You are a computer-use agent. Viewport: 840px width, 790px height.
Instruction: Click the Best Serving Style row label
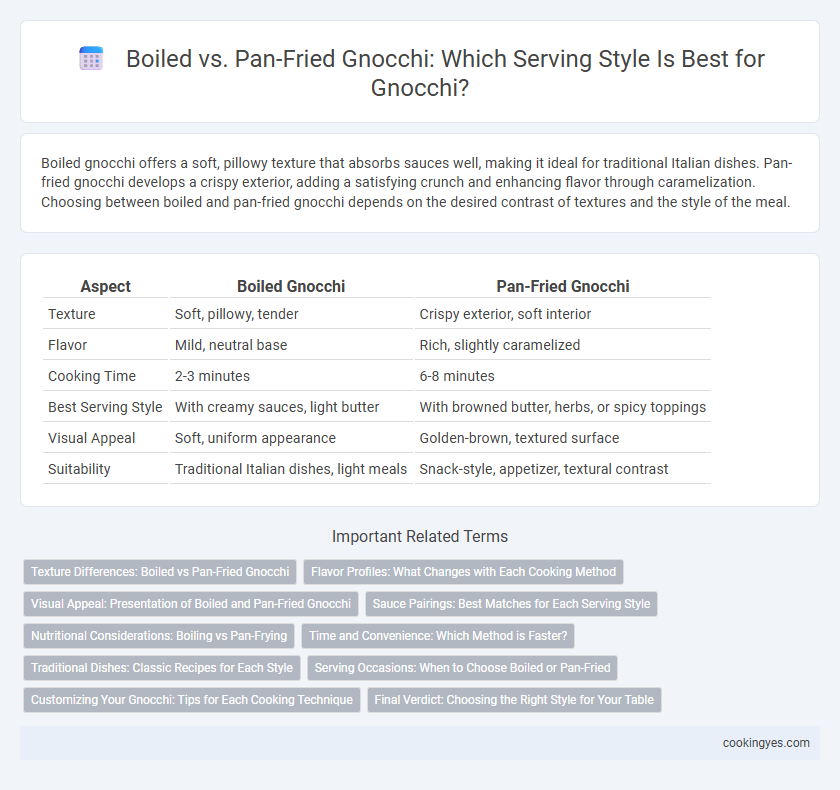[105, 407]
